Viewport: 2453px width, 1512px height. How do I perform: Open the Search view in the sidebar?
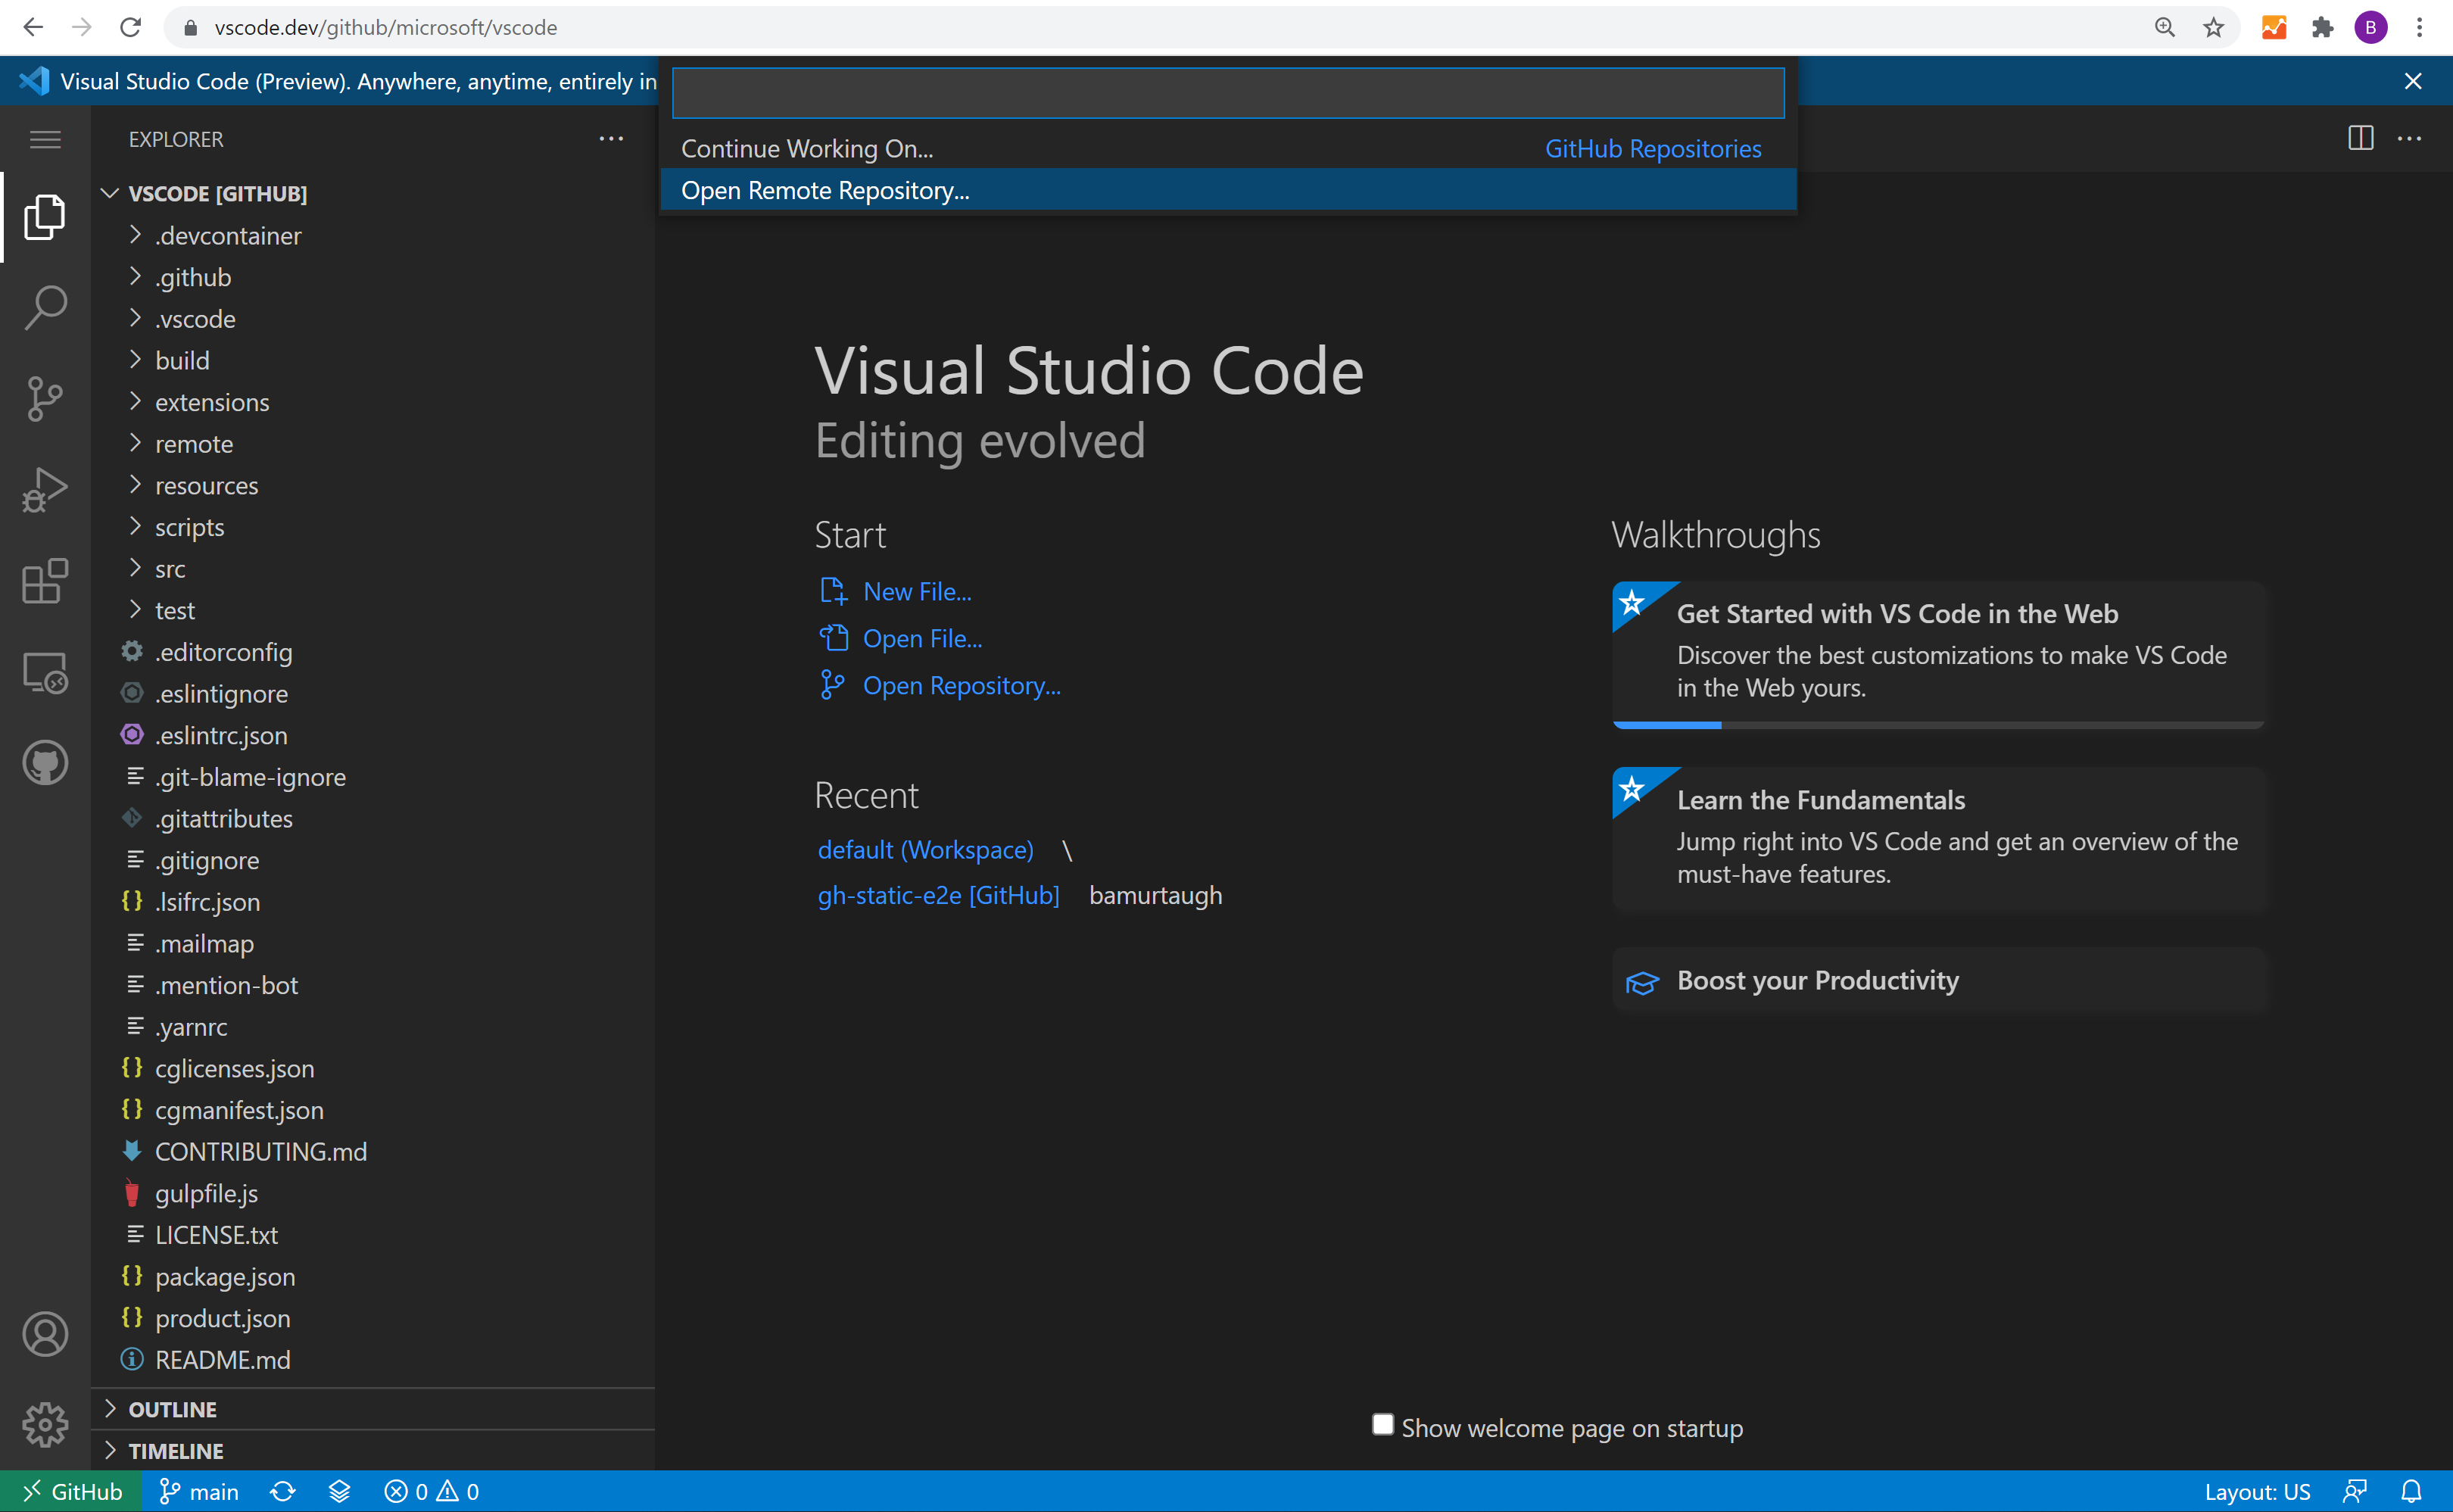[45, 308]
